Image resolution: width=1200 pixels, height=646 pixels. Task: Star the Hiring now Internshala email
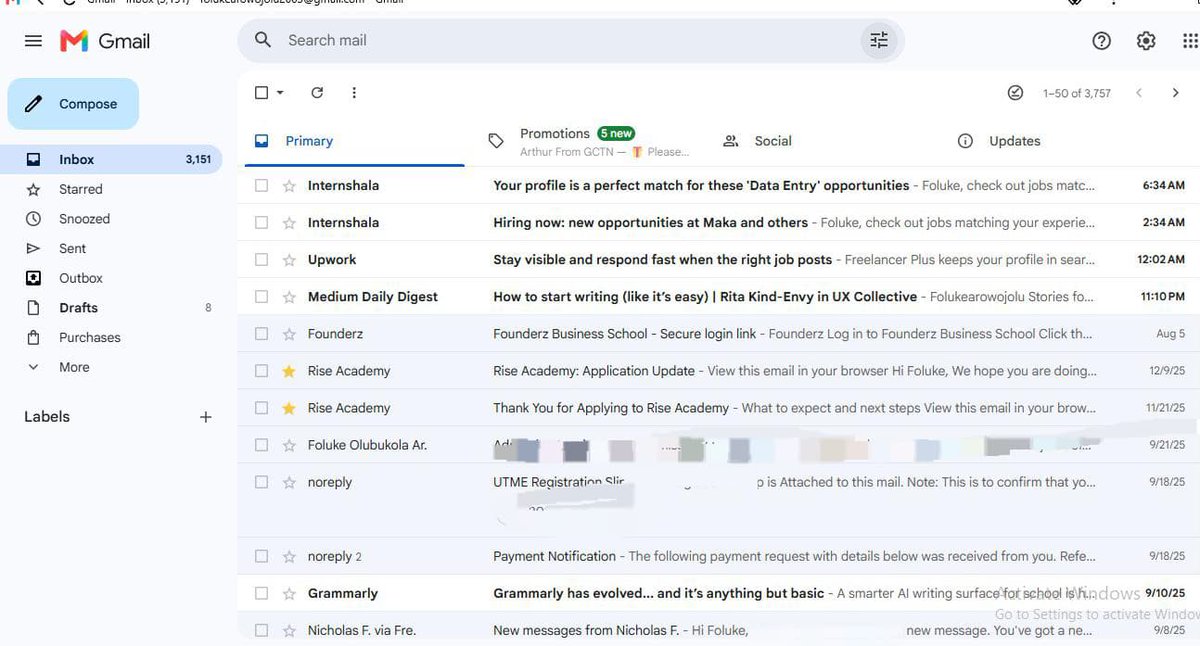coord(289,223)
